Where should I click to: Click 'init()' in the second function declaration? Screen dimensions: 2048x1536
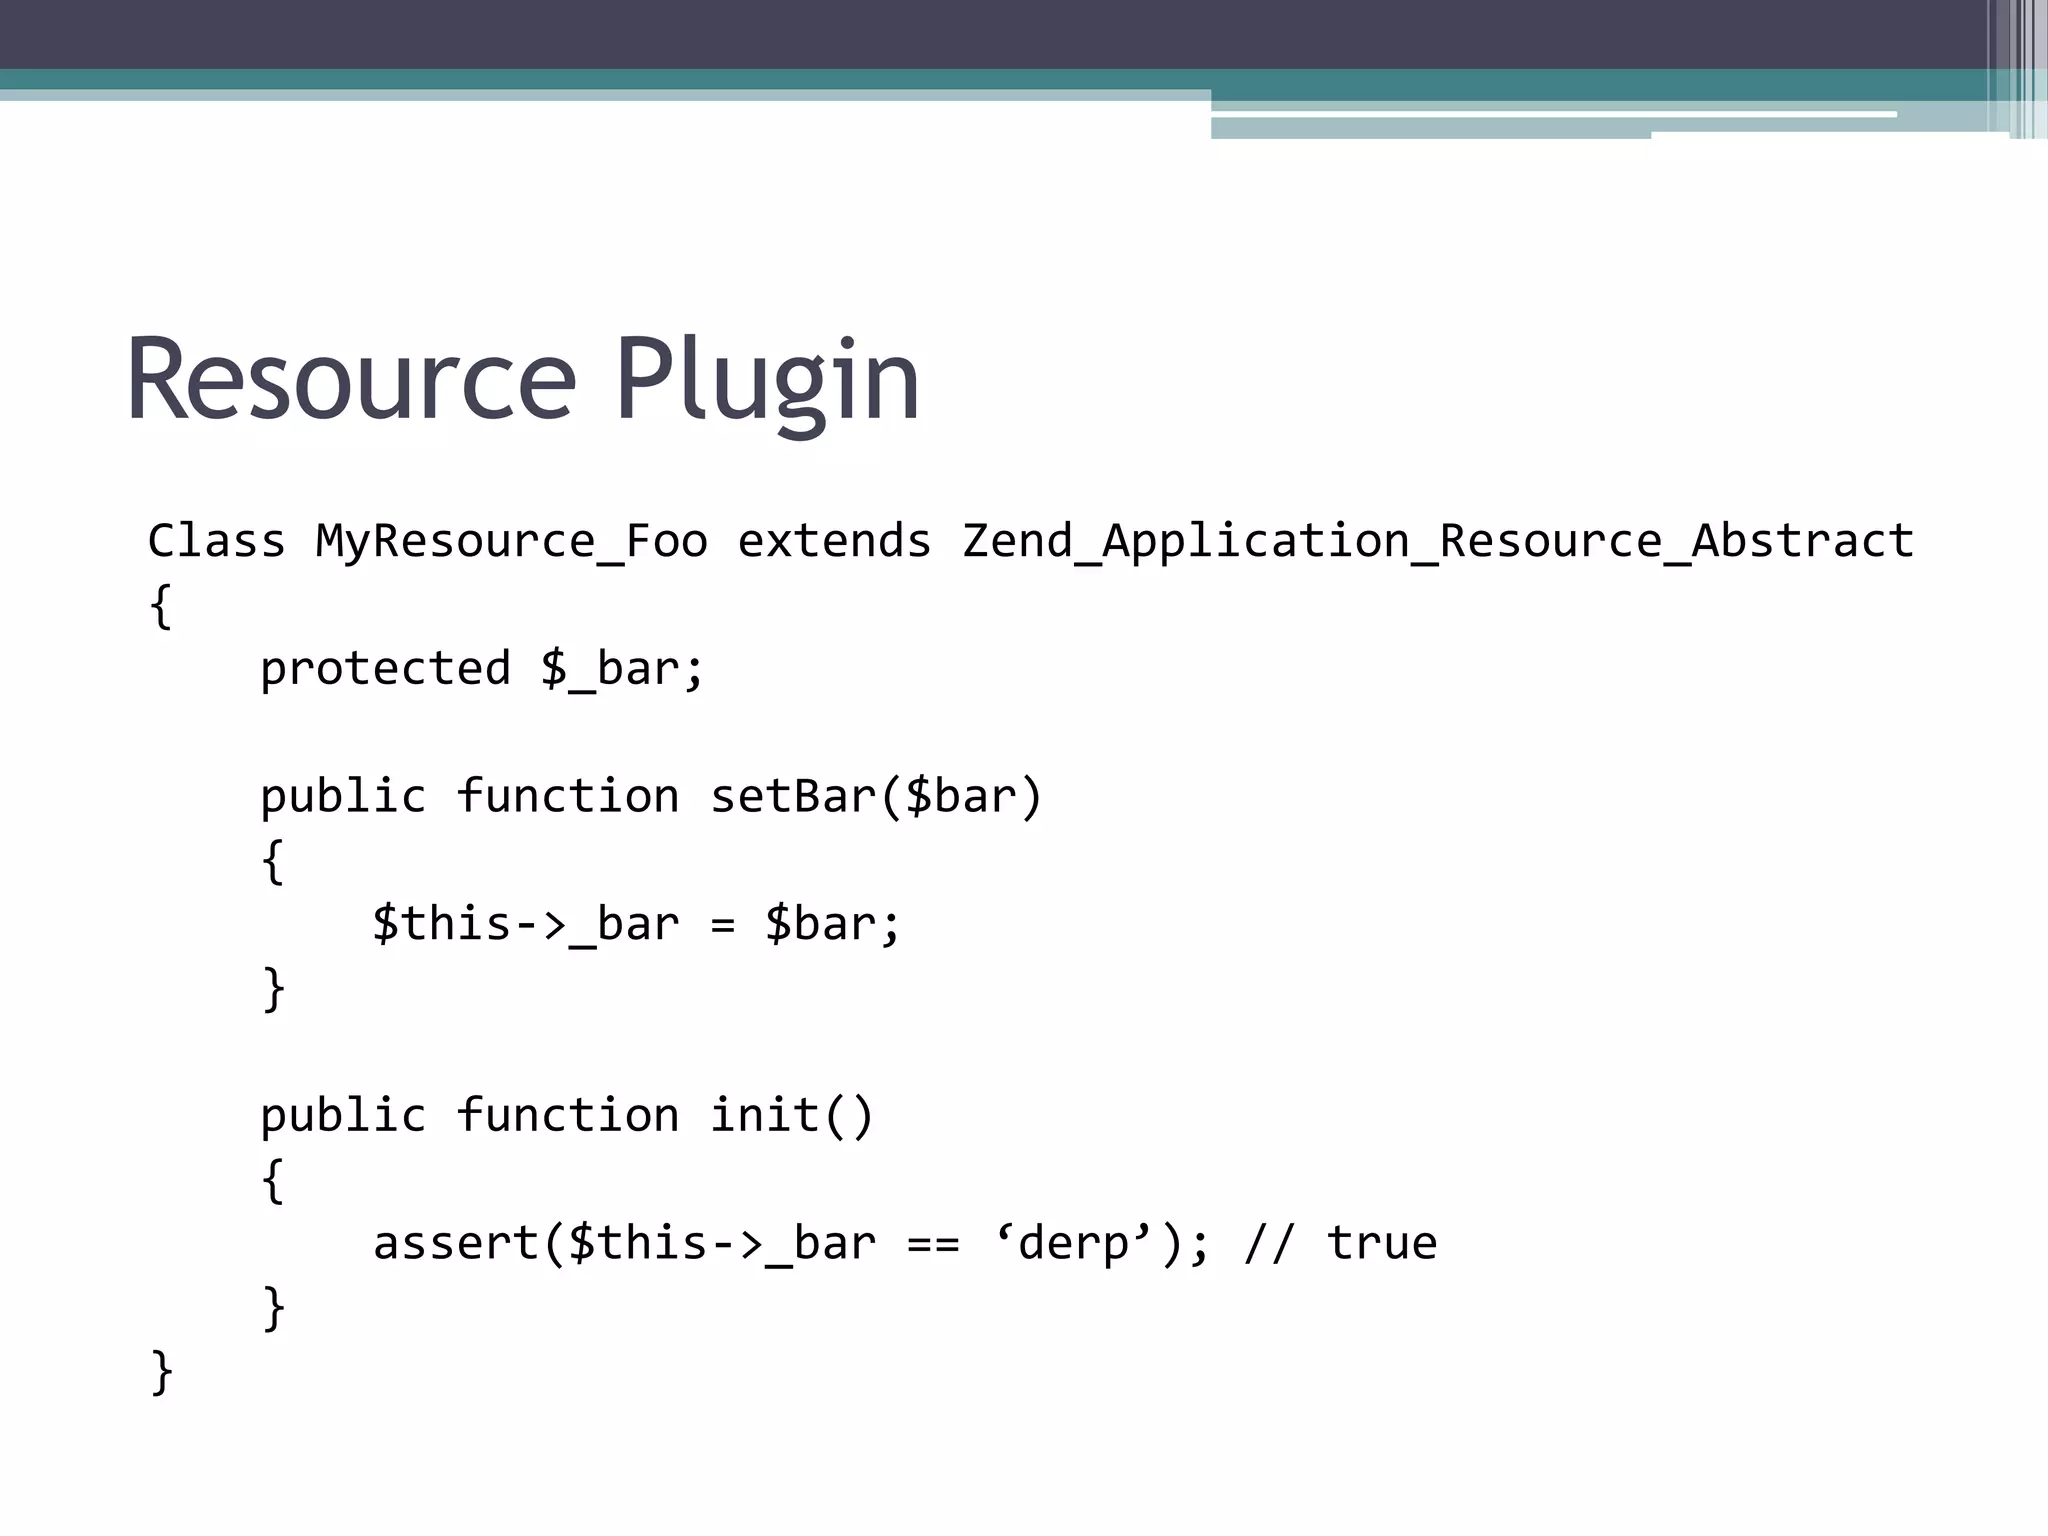[791, 1115]
